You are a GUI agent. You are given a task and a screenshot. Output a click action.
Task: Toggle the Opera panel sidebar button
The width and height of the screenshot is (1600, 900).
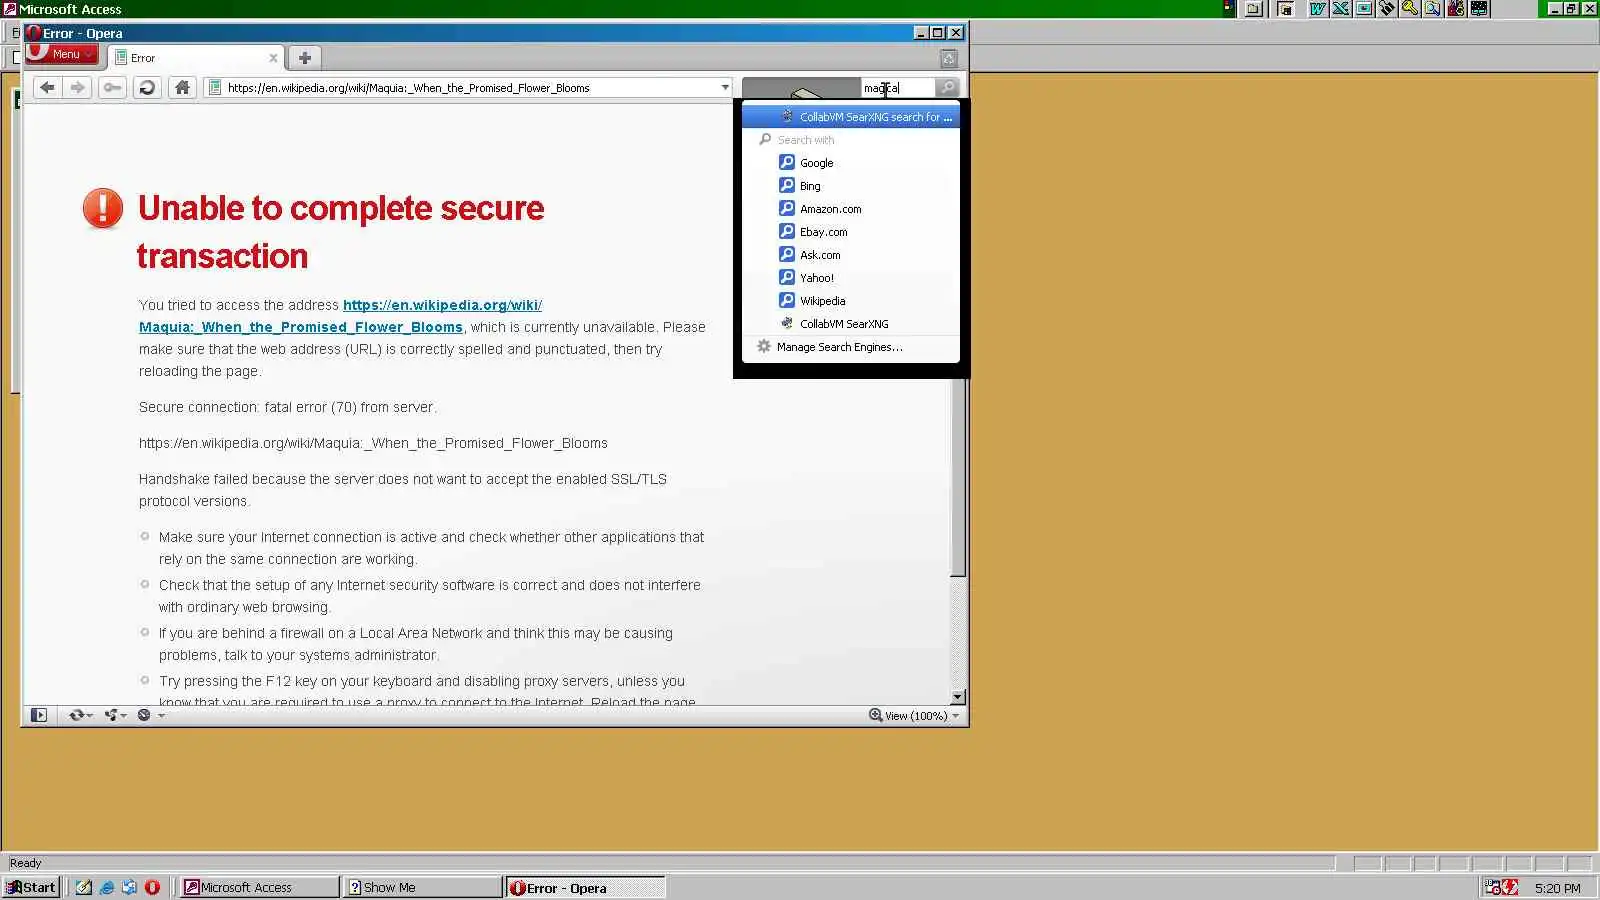pyautogui.click(x=39, y=715)
